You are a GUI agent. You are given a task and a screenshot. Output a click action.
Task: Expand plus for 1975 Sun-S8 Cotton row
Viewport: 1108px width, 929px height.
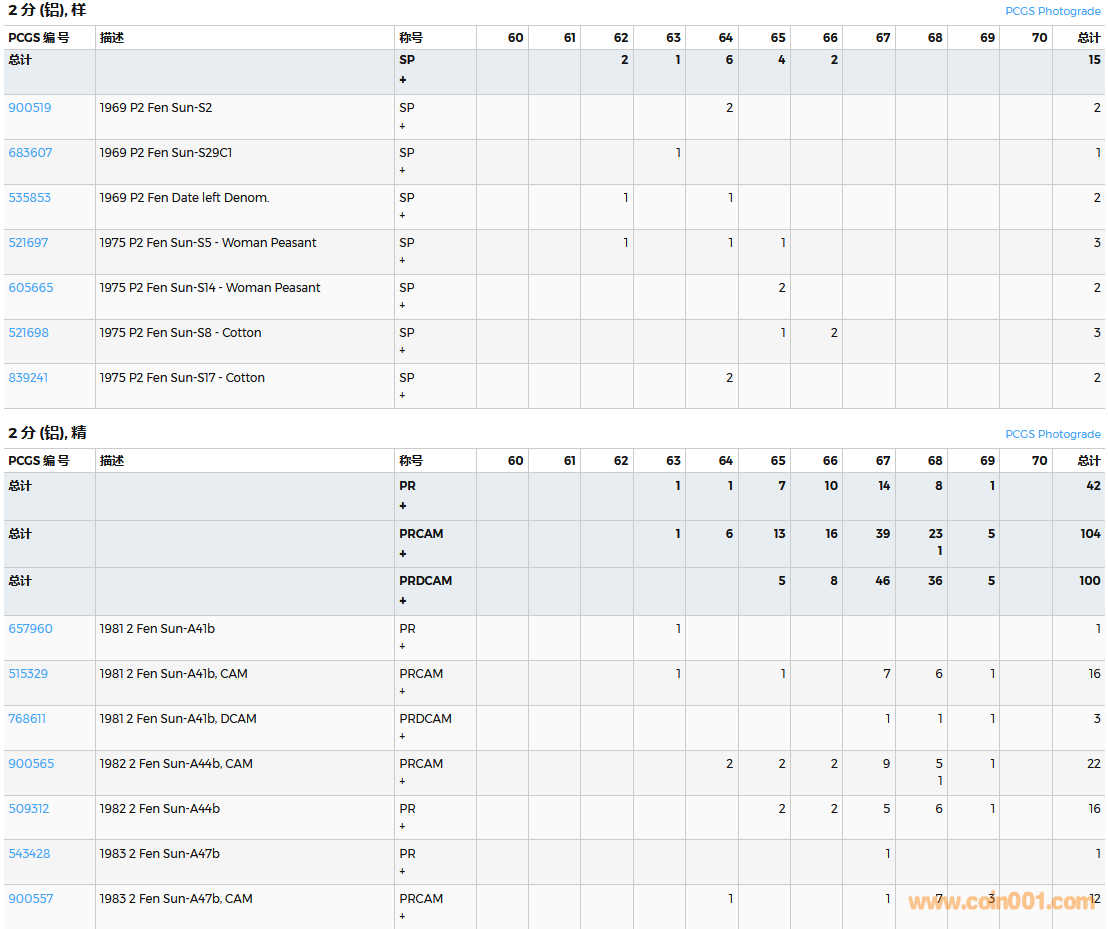pyautogui.click(x=403, y=351)
